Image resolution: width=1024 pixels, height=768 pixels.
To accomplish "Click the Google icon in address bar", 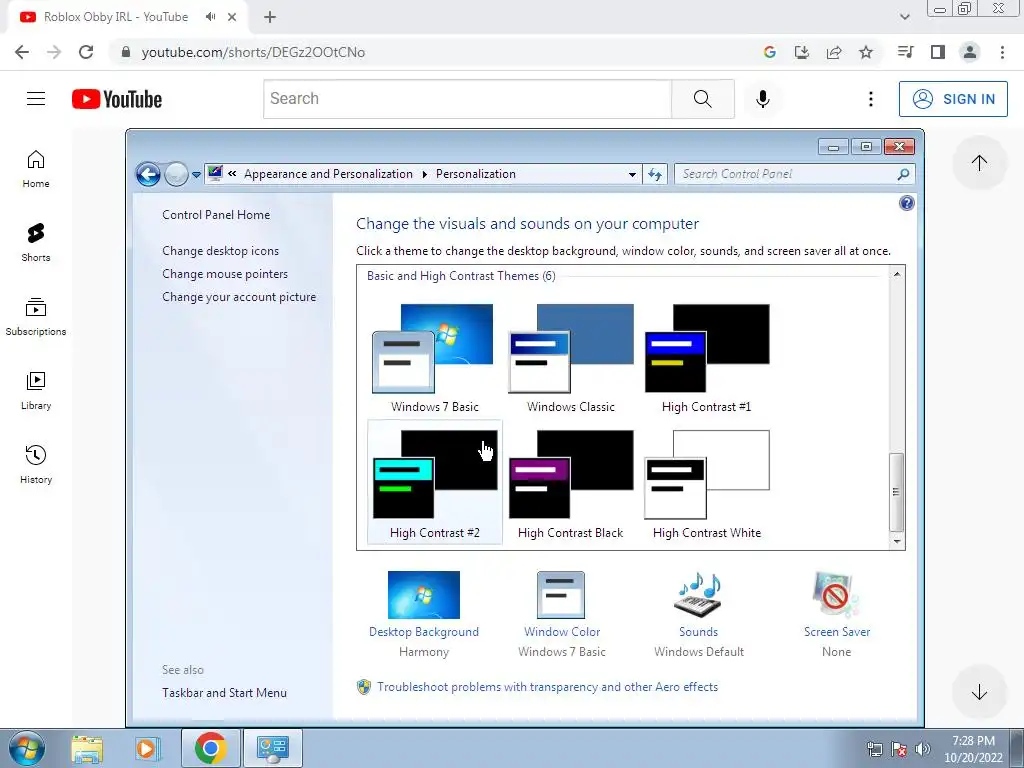I will click(770, 52).
